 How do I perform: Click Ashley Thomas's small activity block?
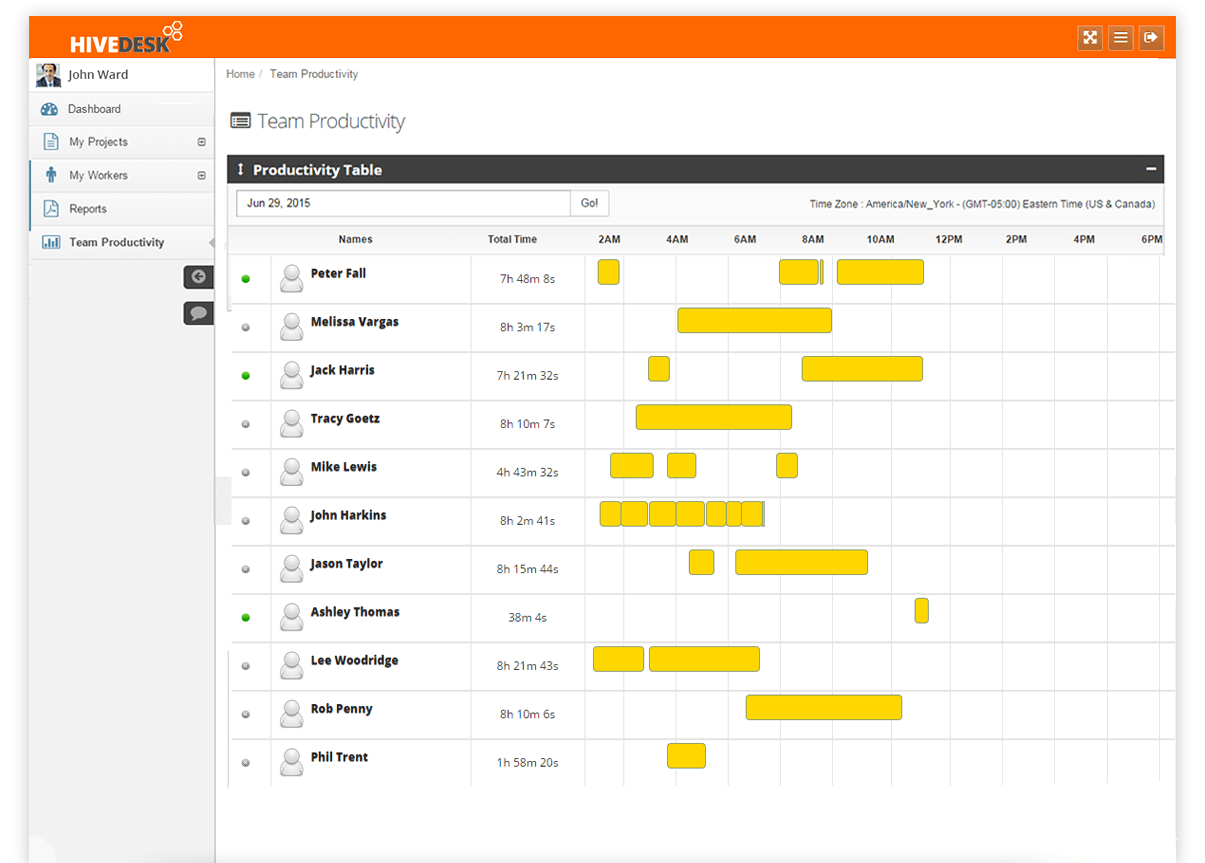tap(921, 611)
